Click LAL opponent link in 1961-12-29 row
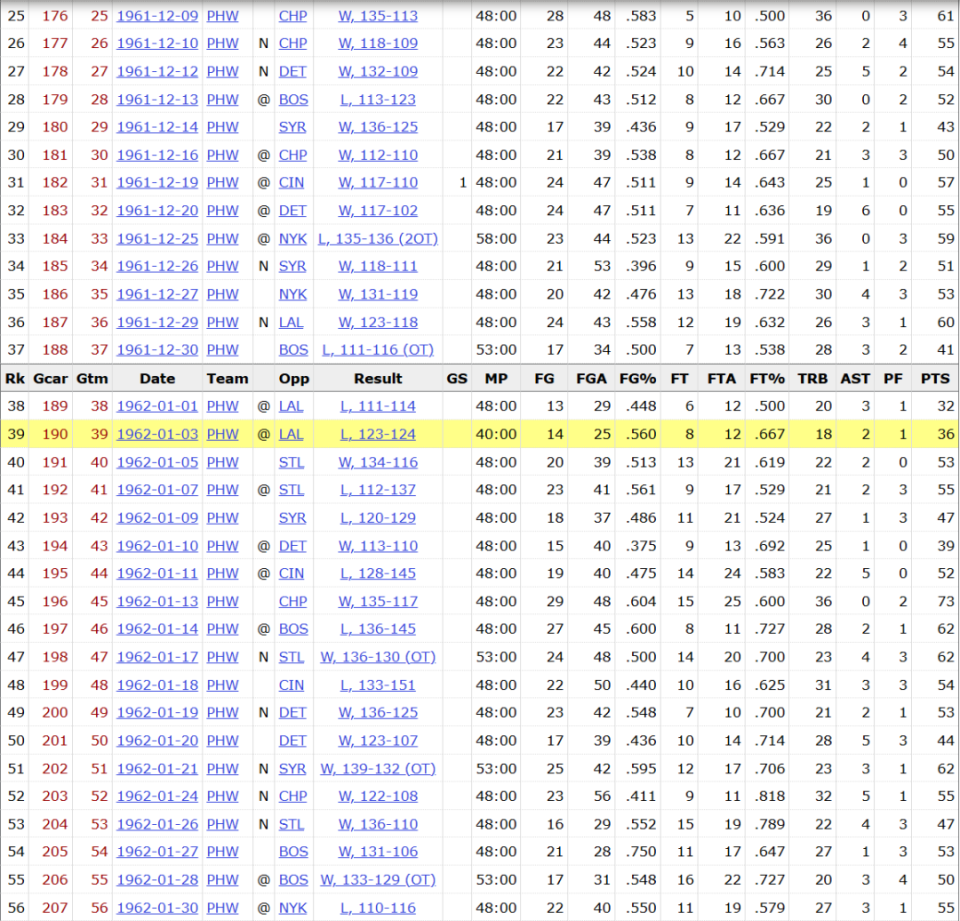 point(291,322)
